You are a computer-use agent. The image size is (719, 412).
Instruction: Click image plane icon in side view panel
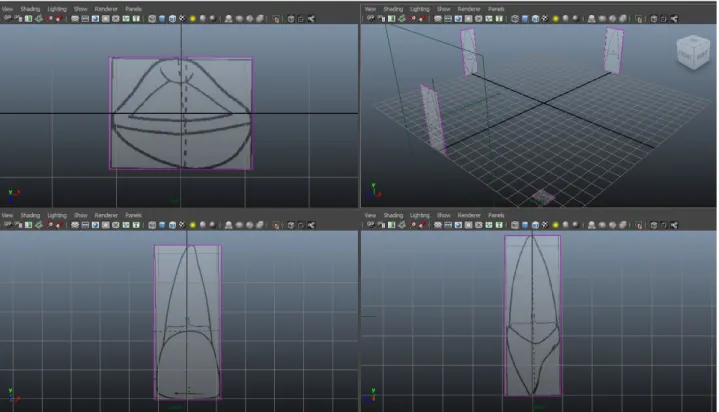(402, 225)
